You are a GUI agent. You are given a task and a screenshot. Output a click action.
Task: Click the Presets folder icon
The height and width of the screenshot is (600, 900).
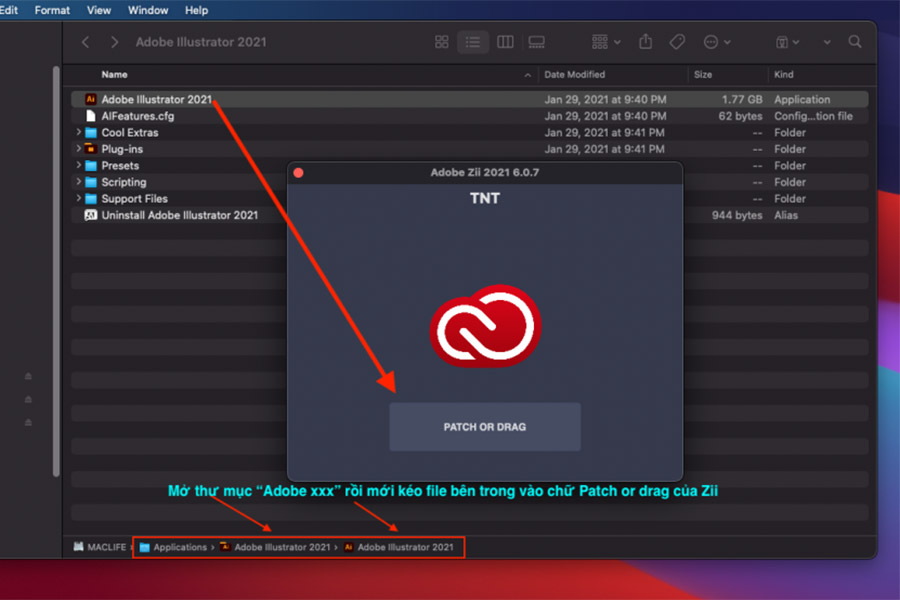click(x=91, y=166)
